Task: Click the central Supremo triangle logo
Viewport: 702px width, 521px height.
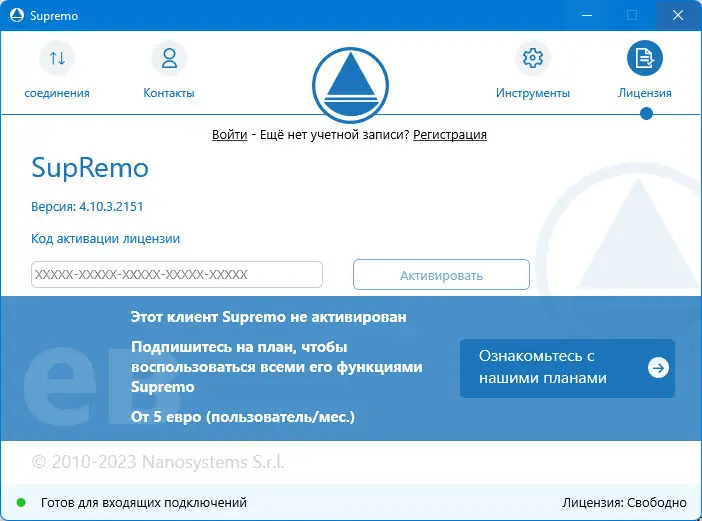Action: click(x=351, y=85)
